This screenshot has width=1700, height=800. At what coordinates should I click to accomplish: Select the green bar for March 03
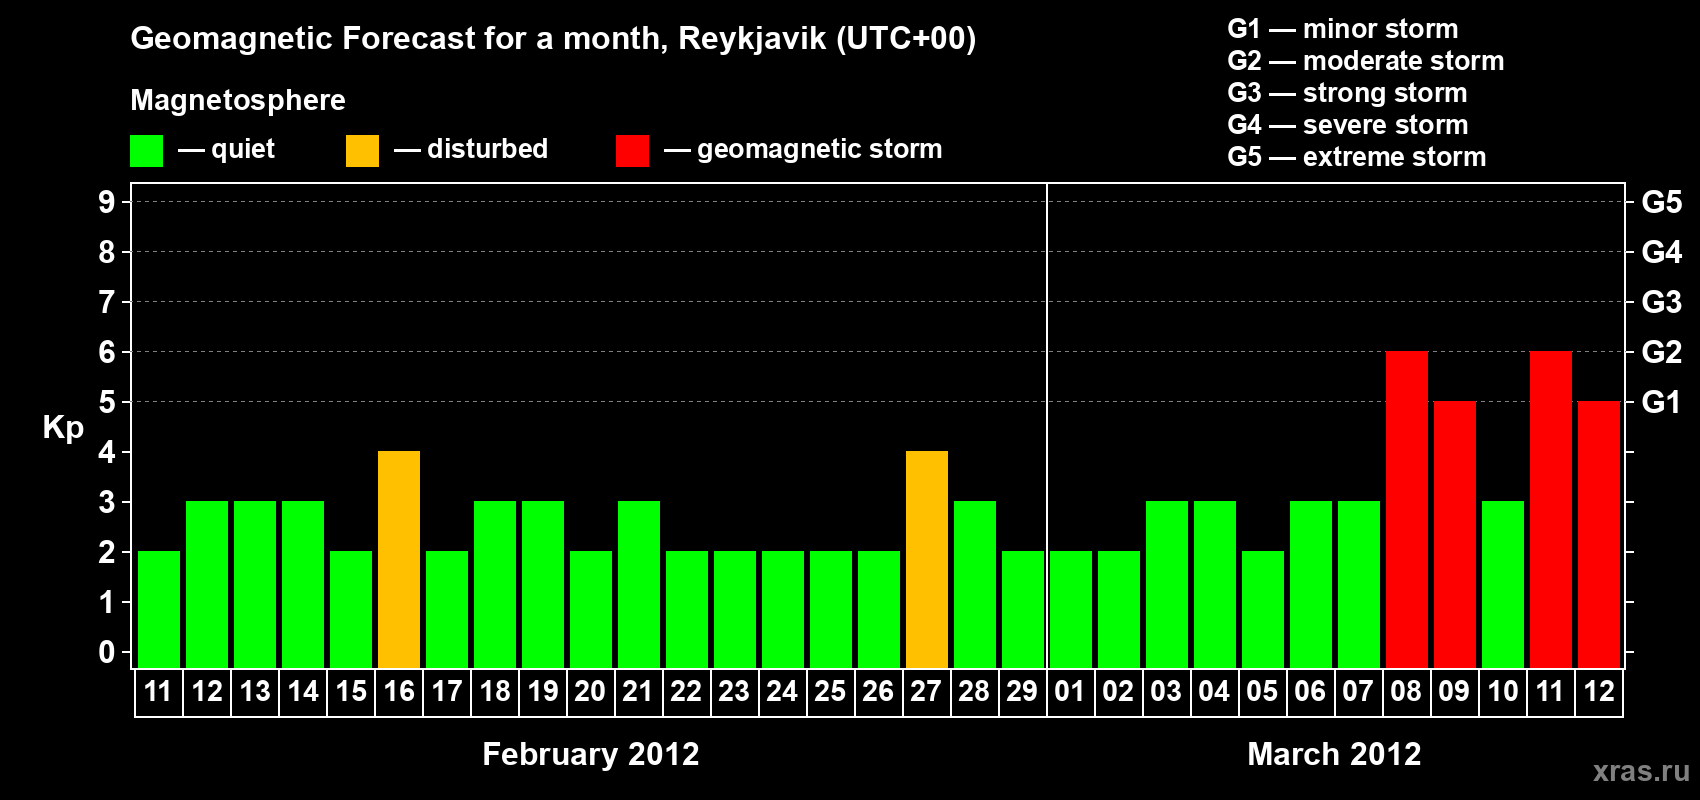(x=1167, y=584)
